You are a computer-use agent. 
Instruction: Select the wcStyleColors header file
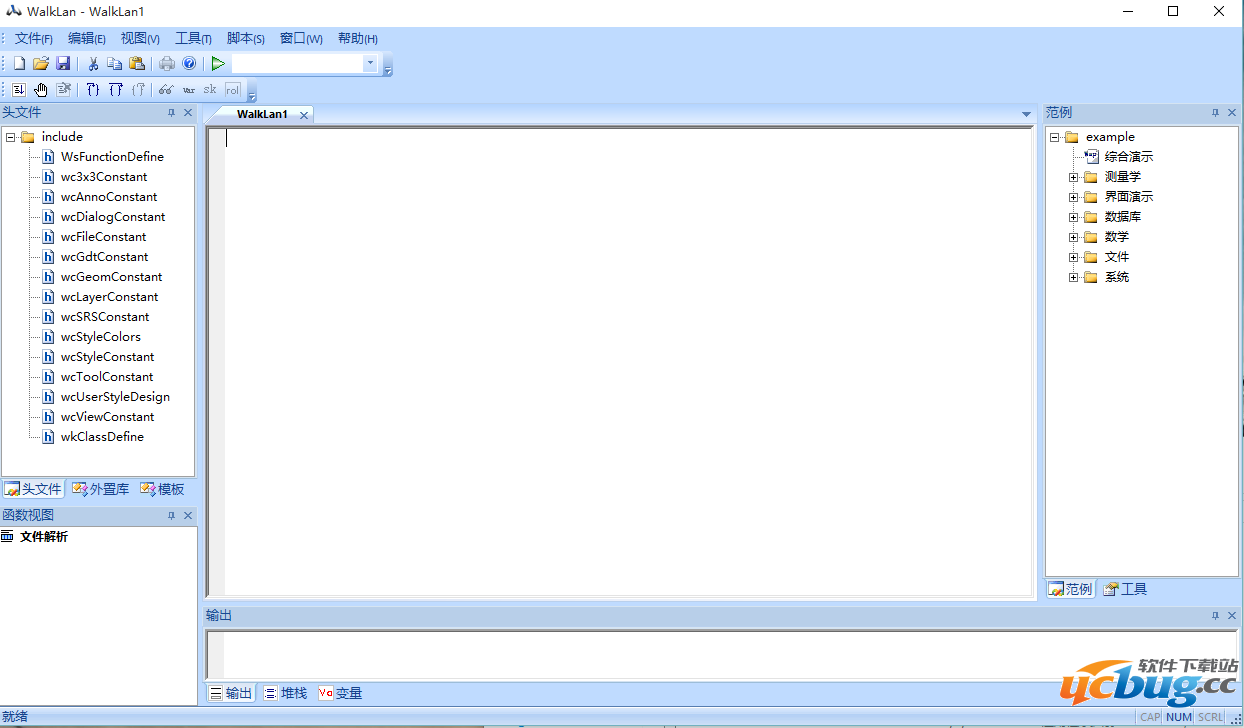pos(100,337)
